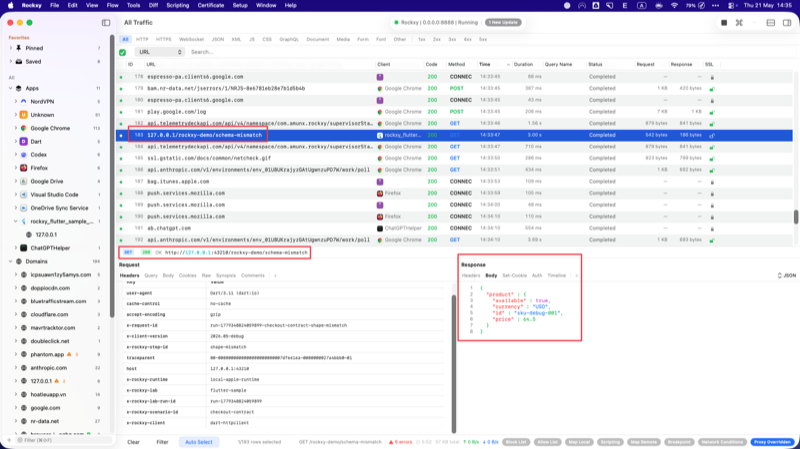Click the SSL lock icon on row 179
Viewport: 800px width, 449px height.
point(712,89)
